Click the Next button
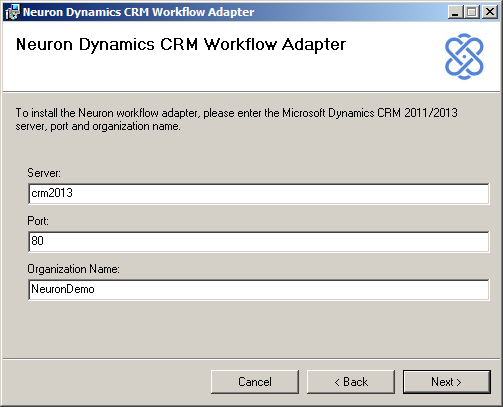 coord(447,382)
